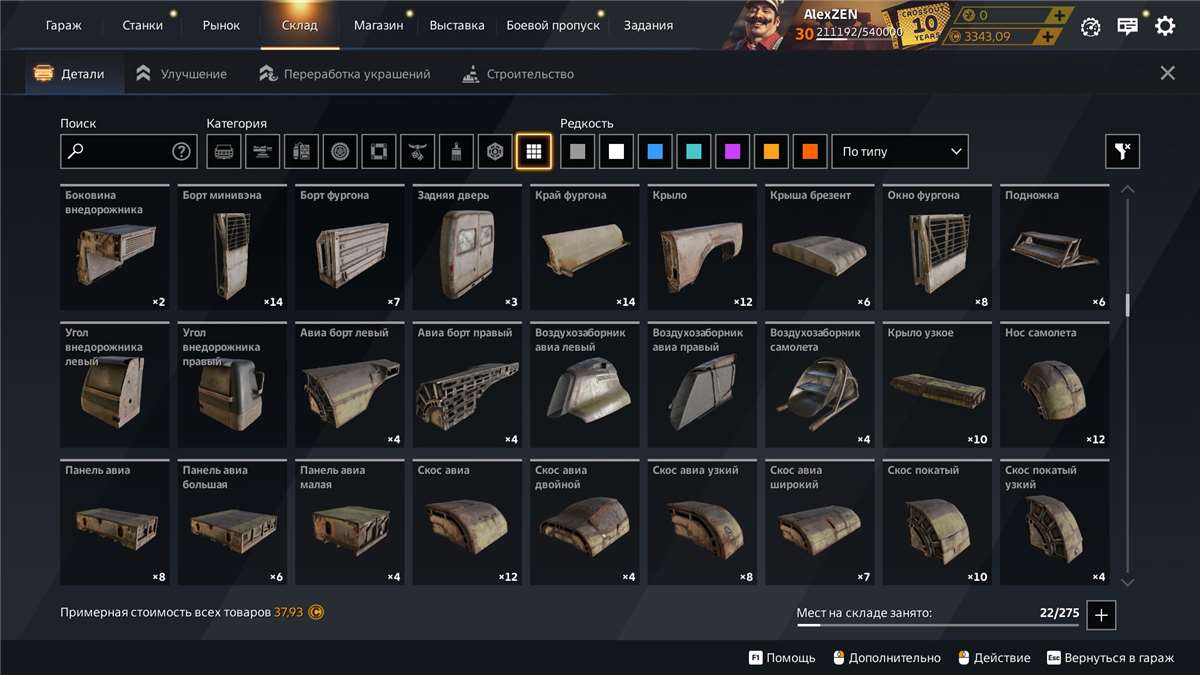Click Дополнительно action hint

885,658
